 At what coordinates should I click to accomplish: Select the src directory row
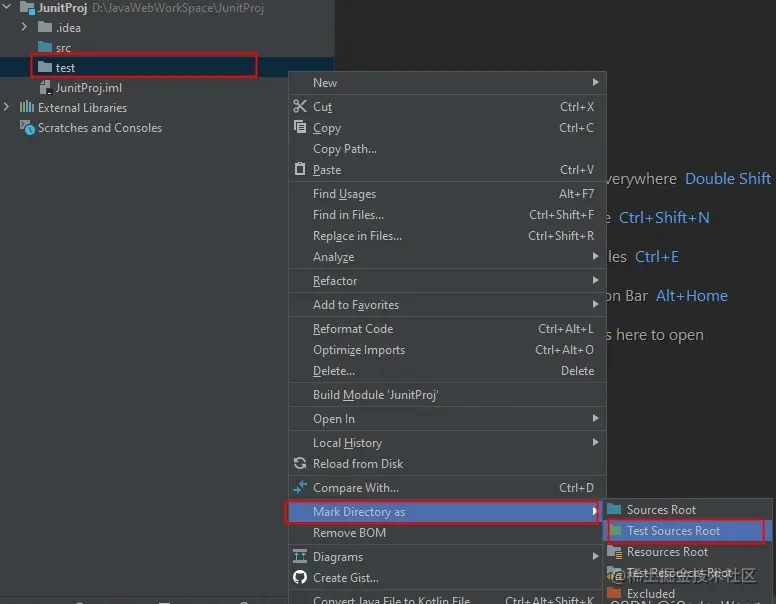click(x=167, y=48)
